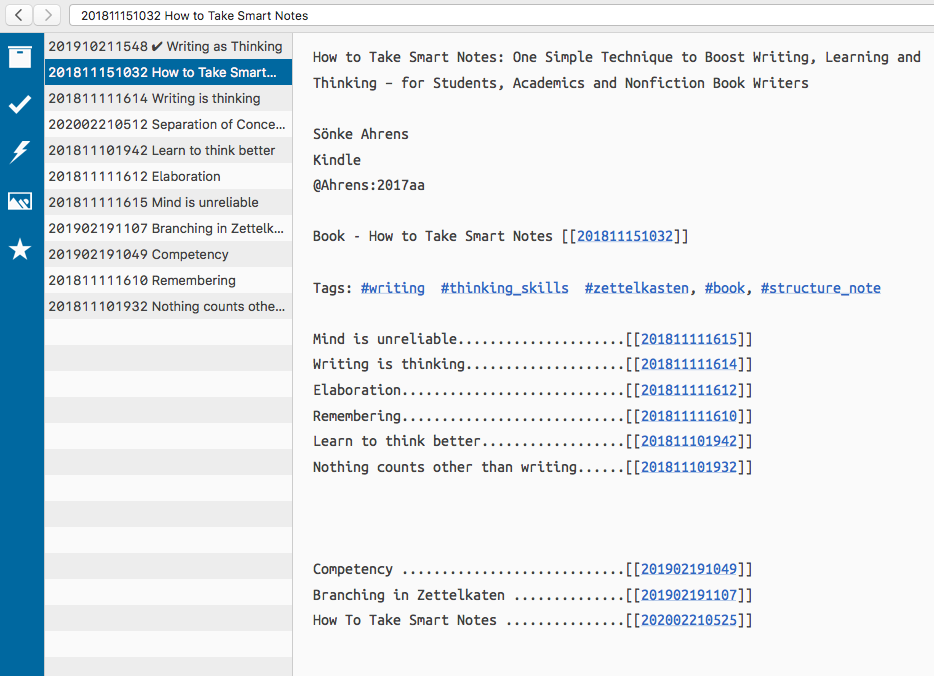Screen dimensions: 934x676
Task: Open note 201811101942 Learn to think better
Action: click(168, 150)
